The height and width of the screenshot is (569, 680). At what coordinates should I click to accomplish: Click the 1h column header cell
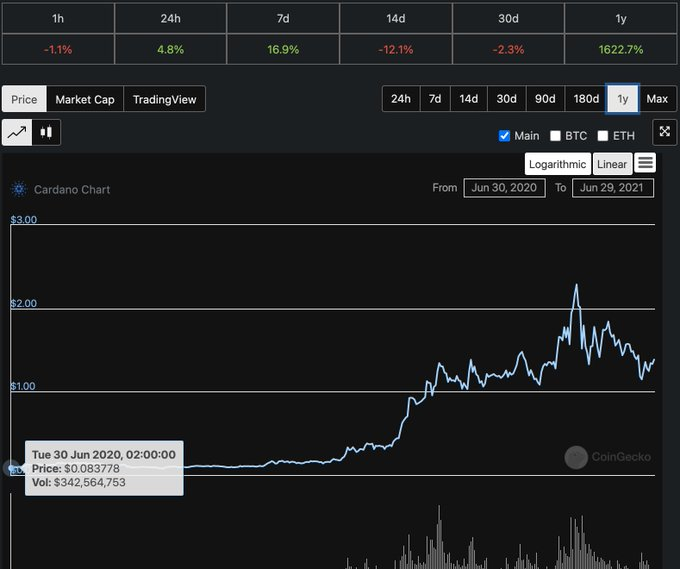click(58, 18)
